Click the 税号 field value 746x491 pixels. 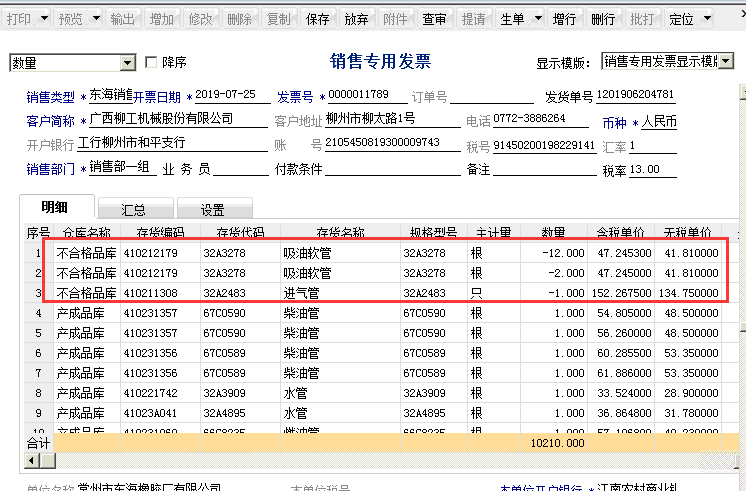pyautogui.click(x=545, y=145)
